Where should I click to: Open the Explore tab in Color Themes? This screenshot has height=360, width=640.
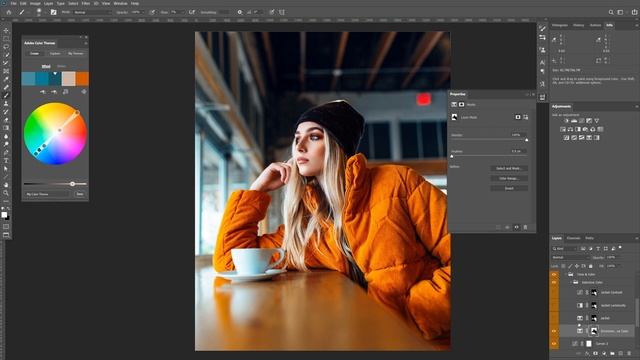coord(55,53)
